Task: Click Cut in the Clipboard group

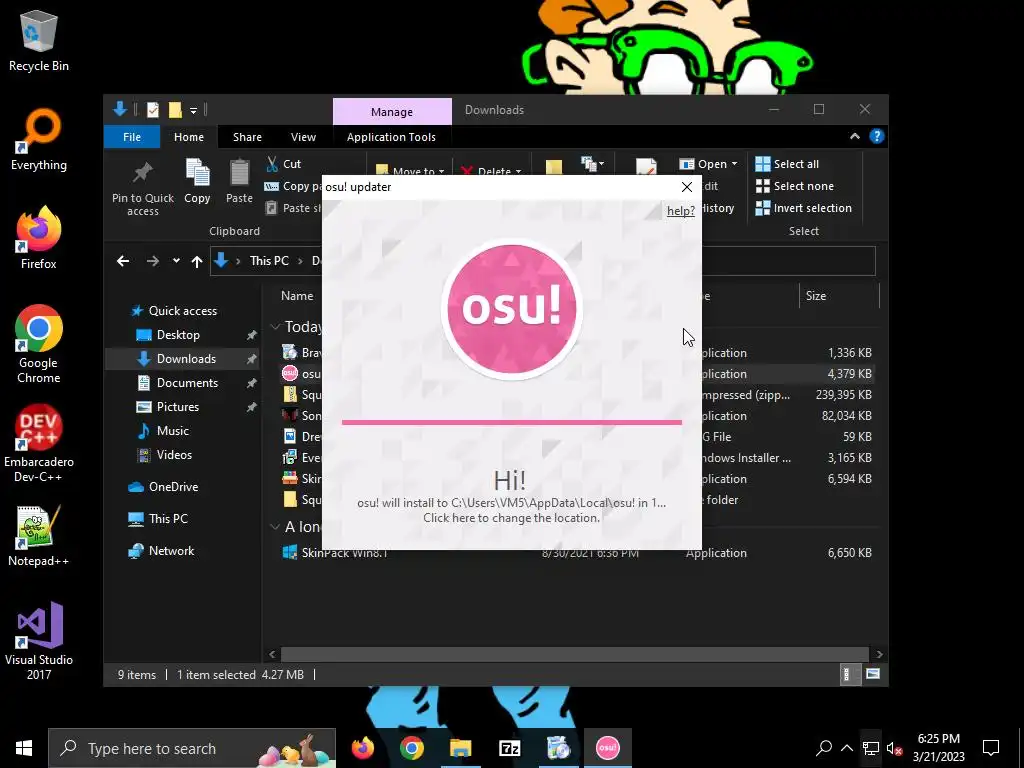Action: pos(283,164)
